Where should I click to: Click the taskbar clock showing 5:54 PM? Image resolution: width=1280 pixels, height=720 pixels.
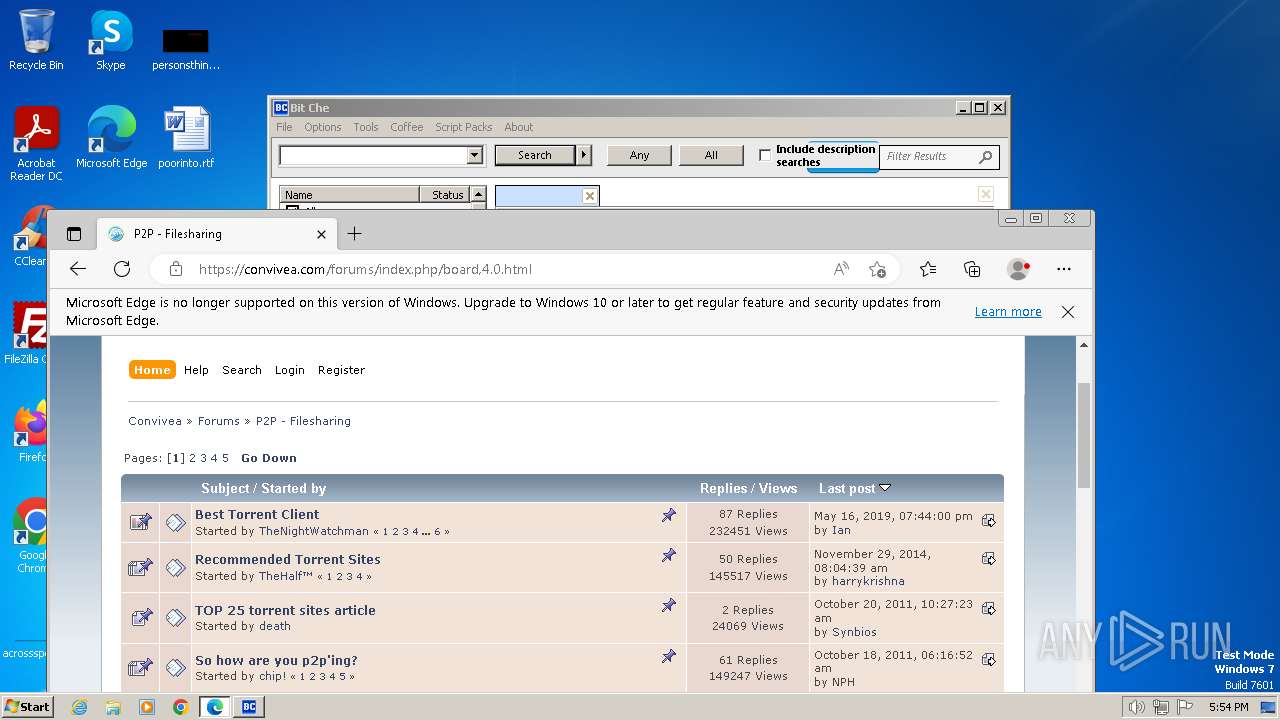(x=1228, y=707)
